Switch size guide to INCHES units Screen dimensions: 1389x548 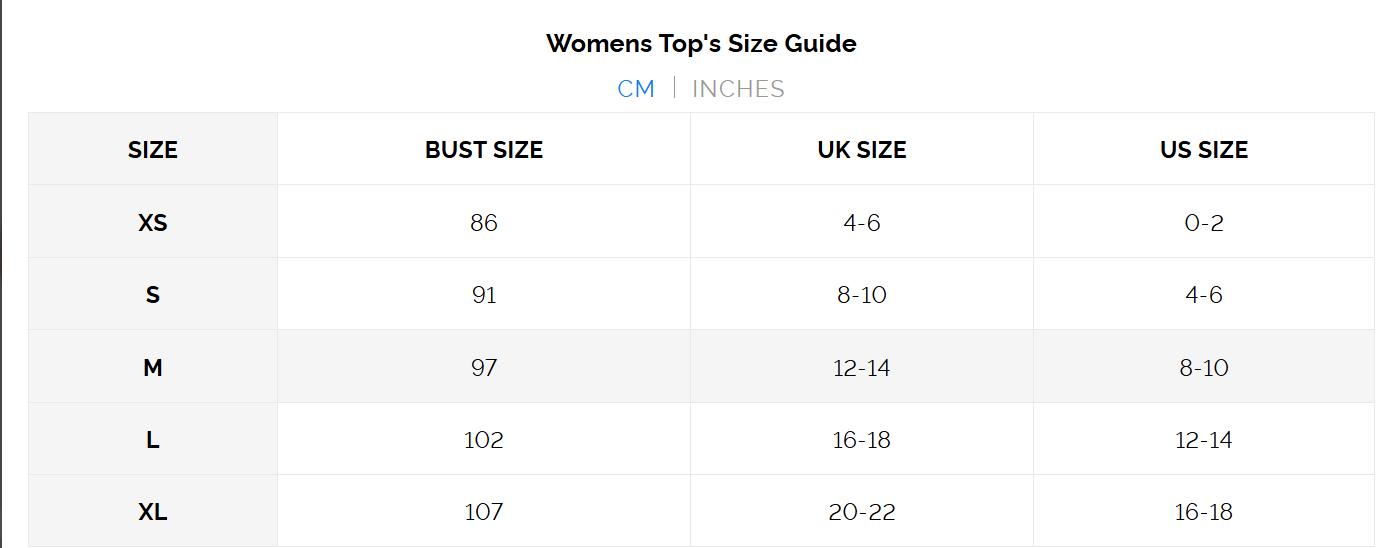[738, 89]
